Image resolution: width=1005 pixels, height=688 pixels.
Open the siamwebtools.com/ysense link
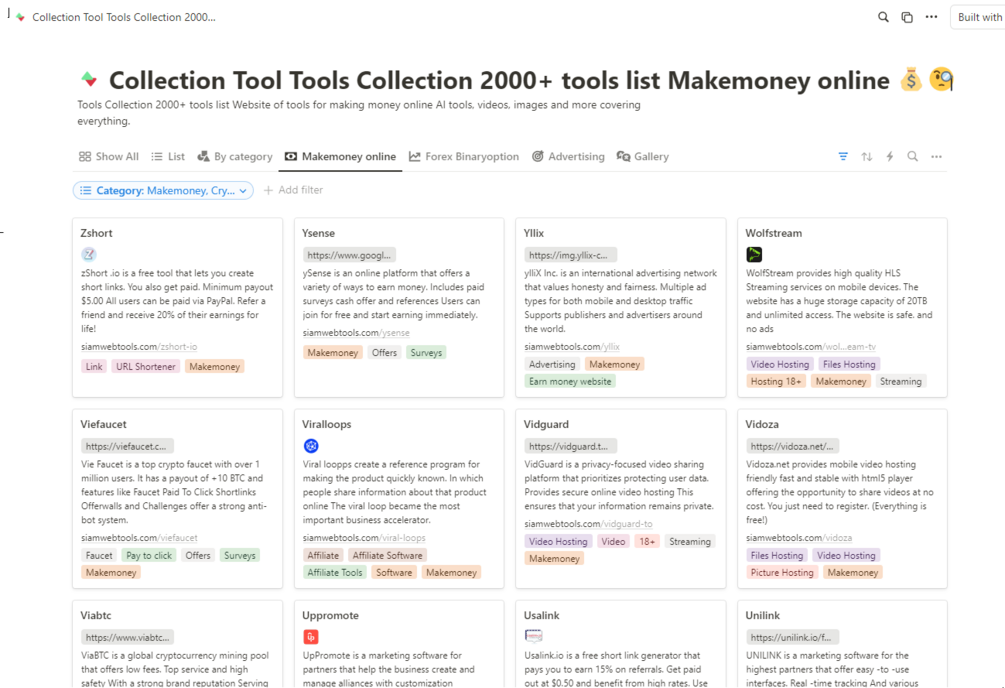(x=356, y=333)
